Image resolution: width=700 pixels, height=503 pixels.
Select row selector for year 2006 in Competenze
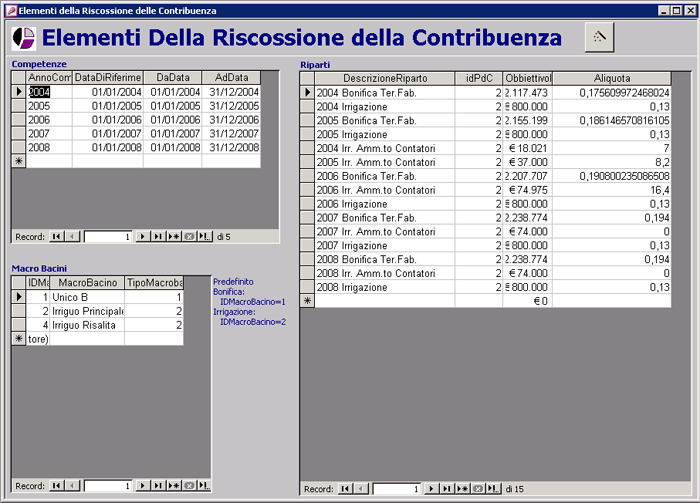pyautogui.click(x=18, y=119)
